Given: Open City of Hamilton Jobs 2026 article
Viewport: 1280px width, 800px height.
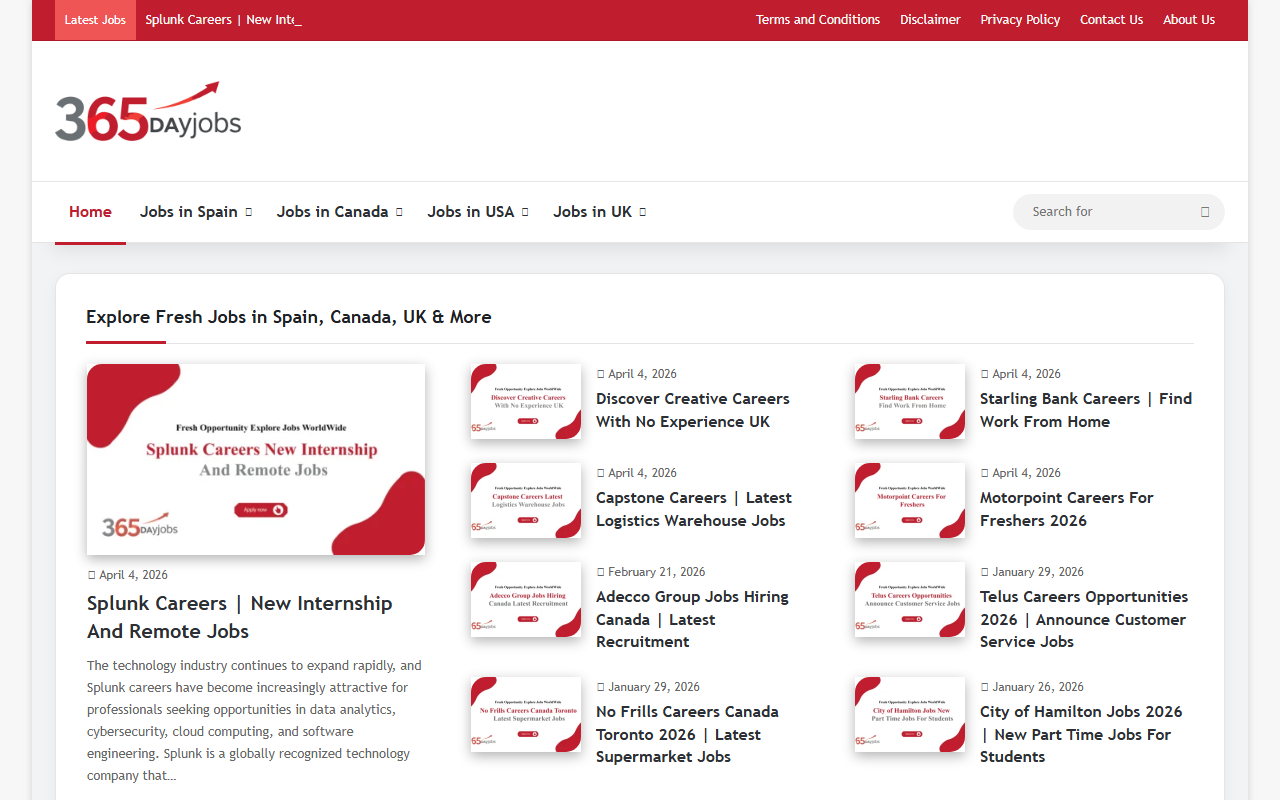Looking at the screenshot, I should click(x=1081, y=734).
